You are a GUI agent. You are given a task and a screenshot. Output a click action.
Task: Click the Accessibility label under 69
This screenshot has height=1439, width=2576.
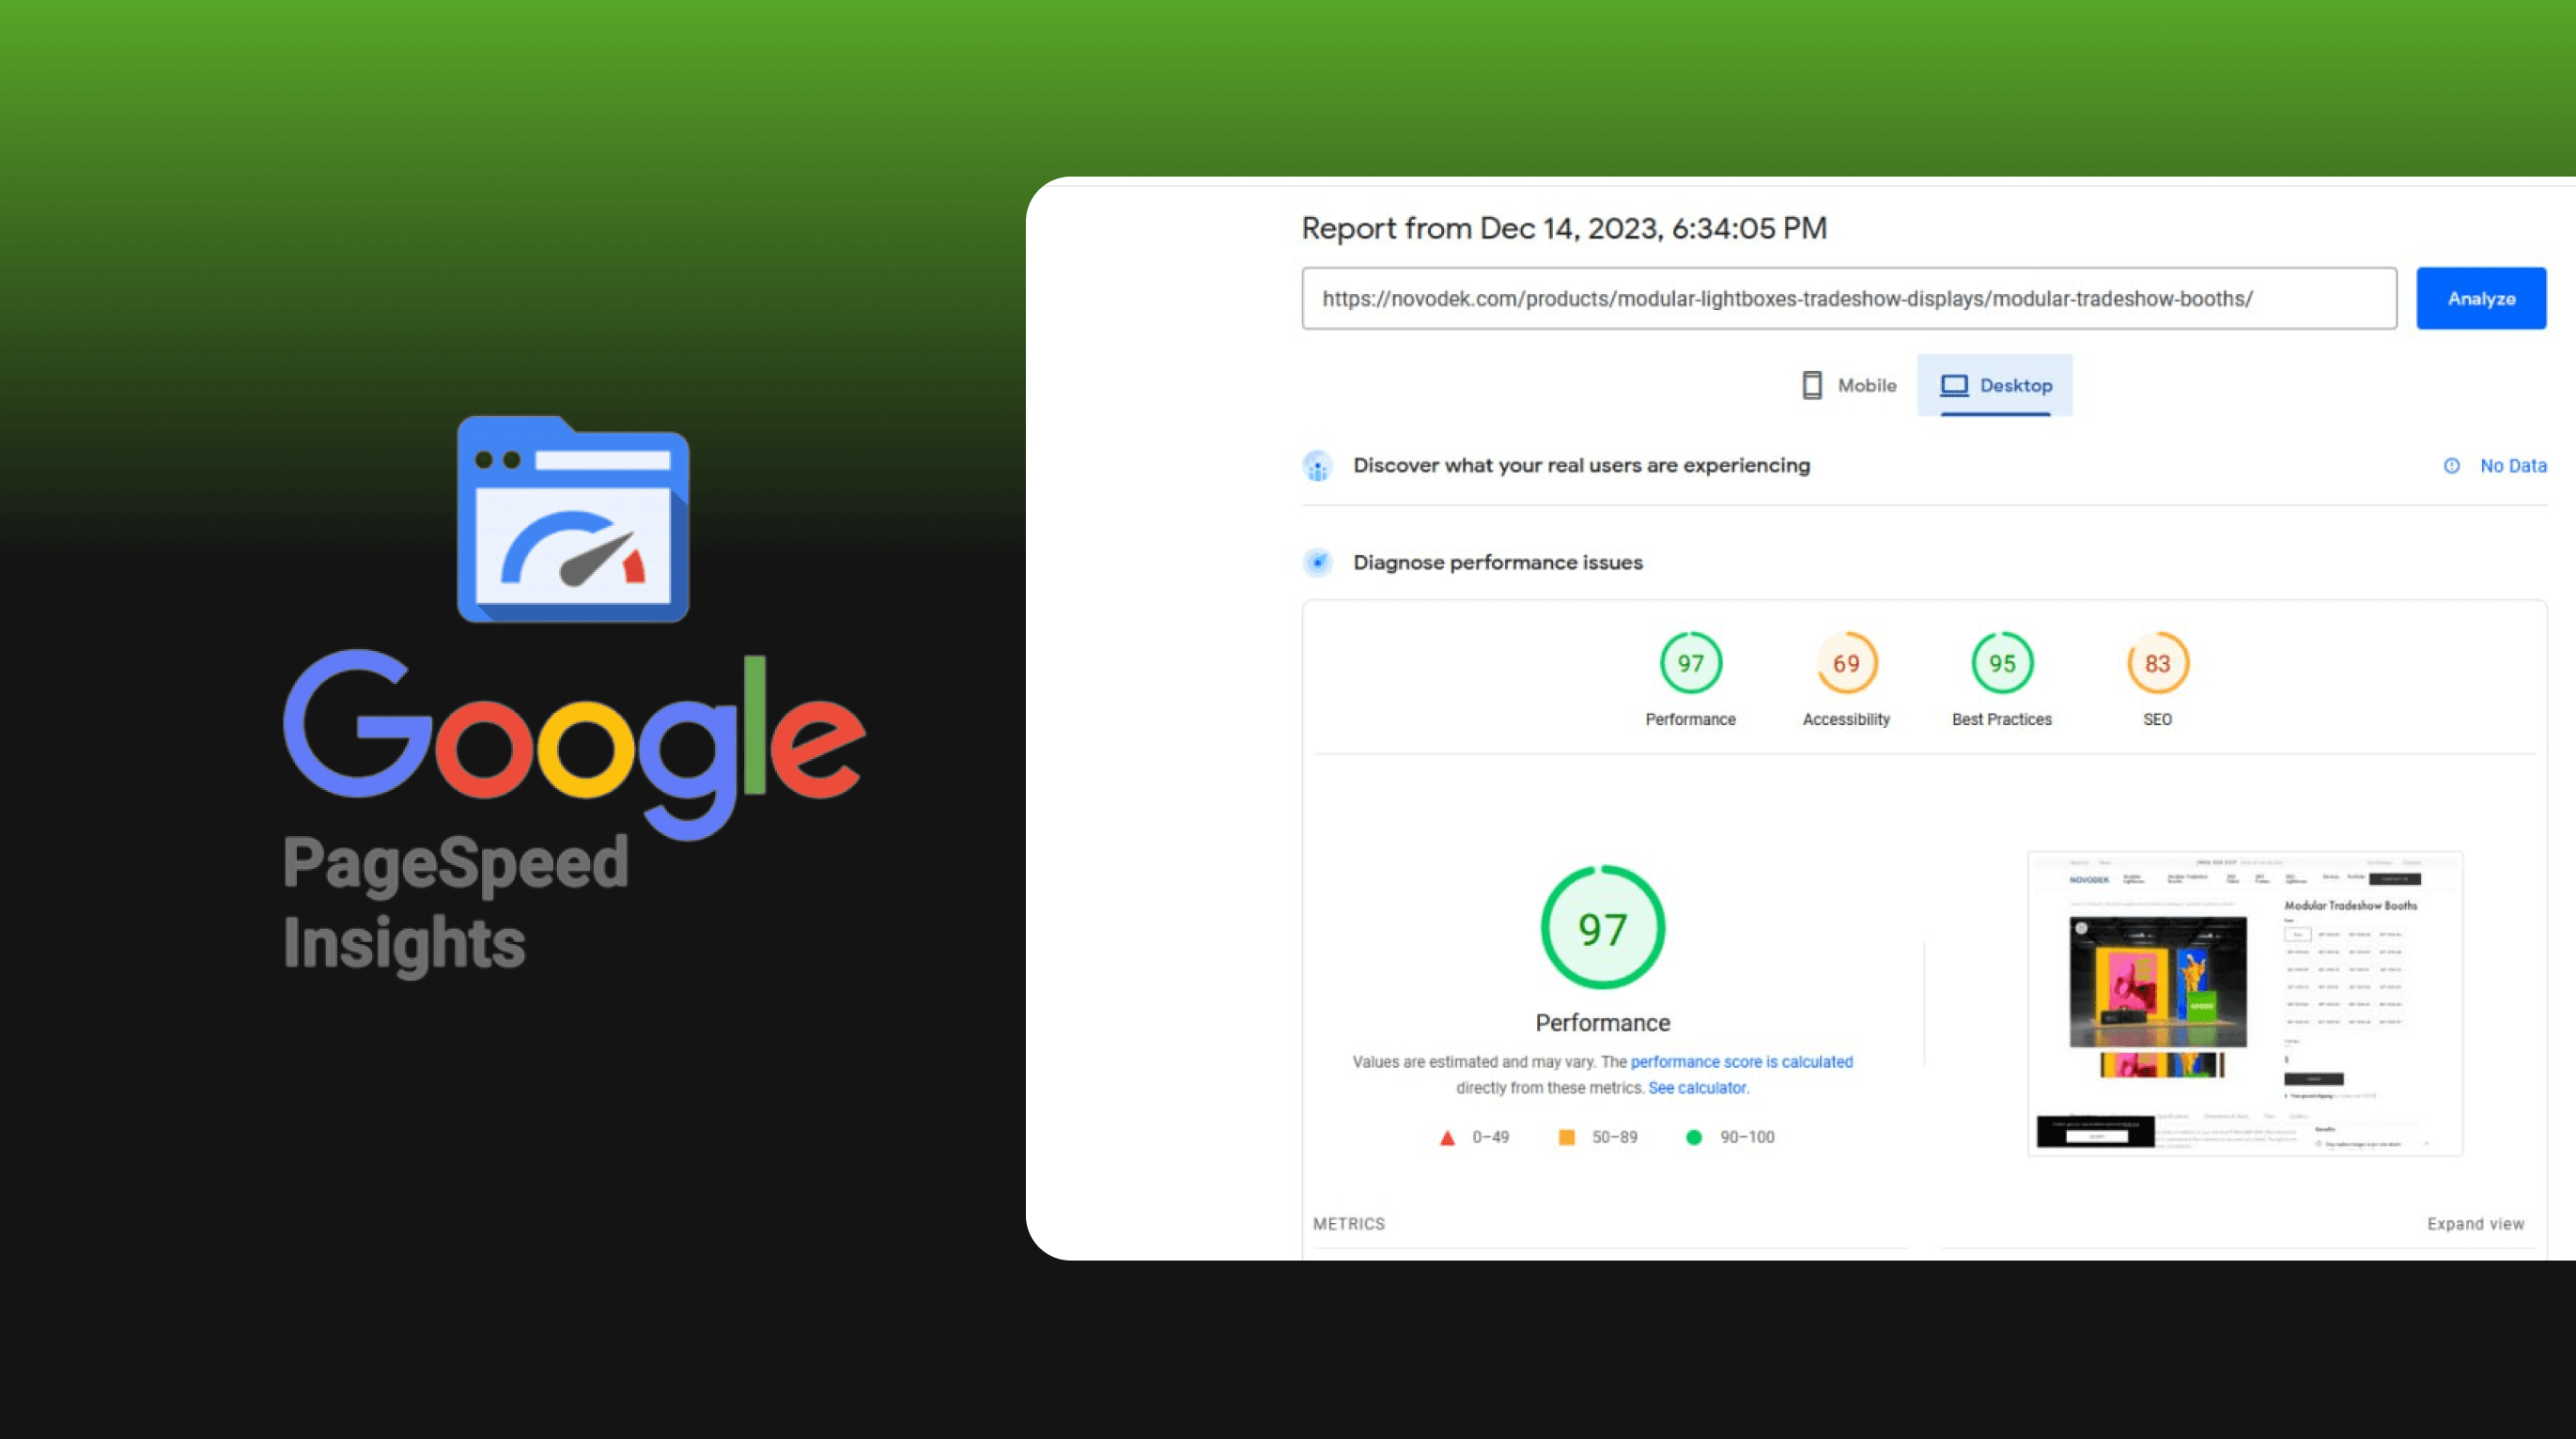1846,719
